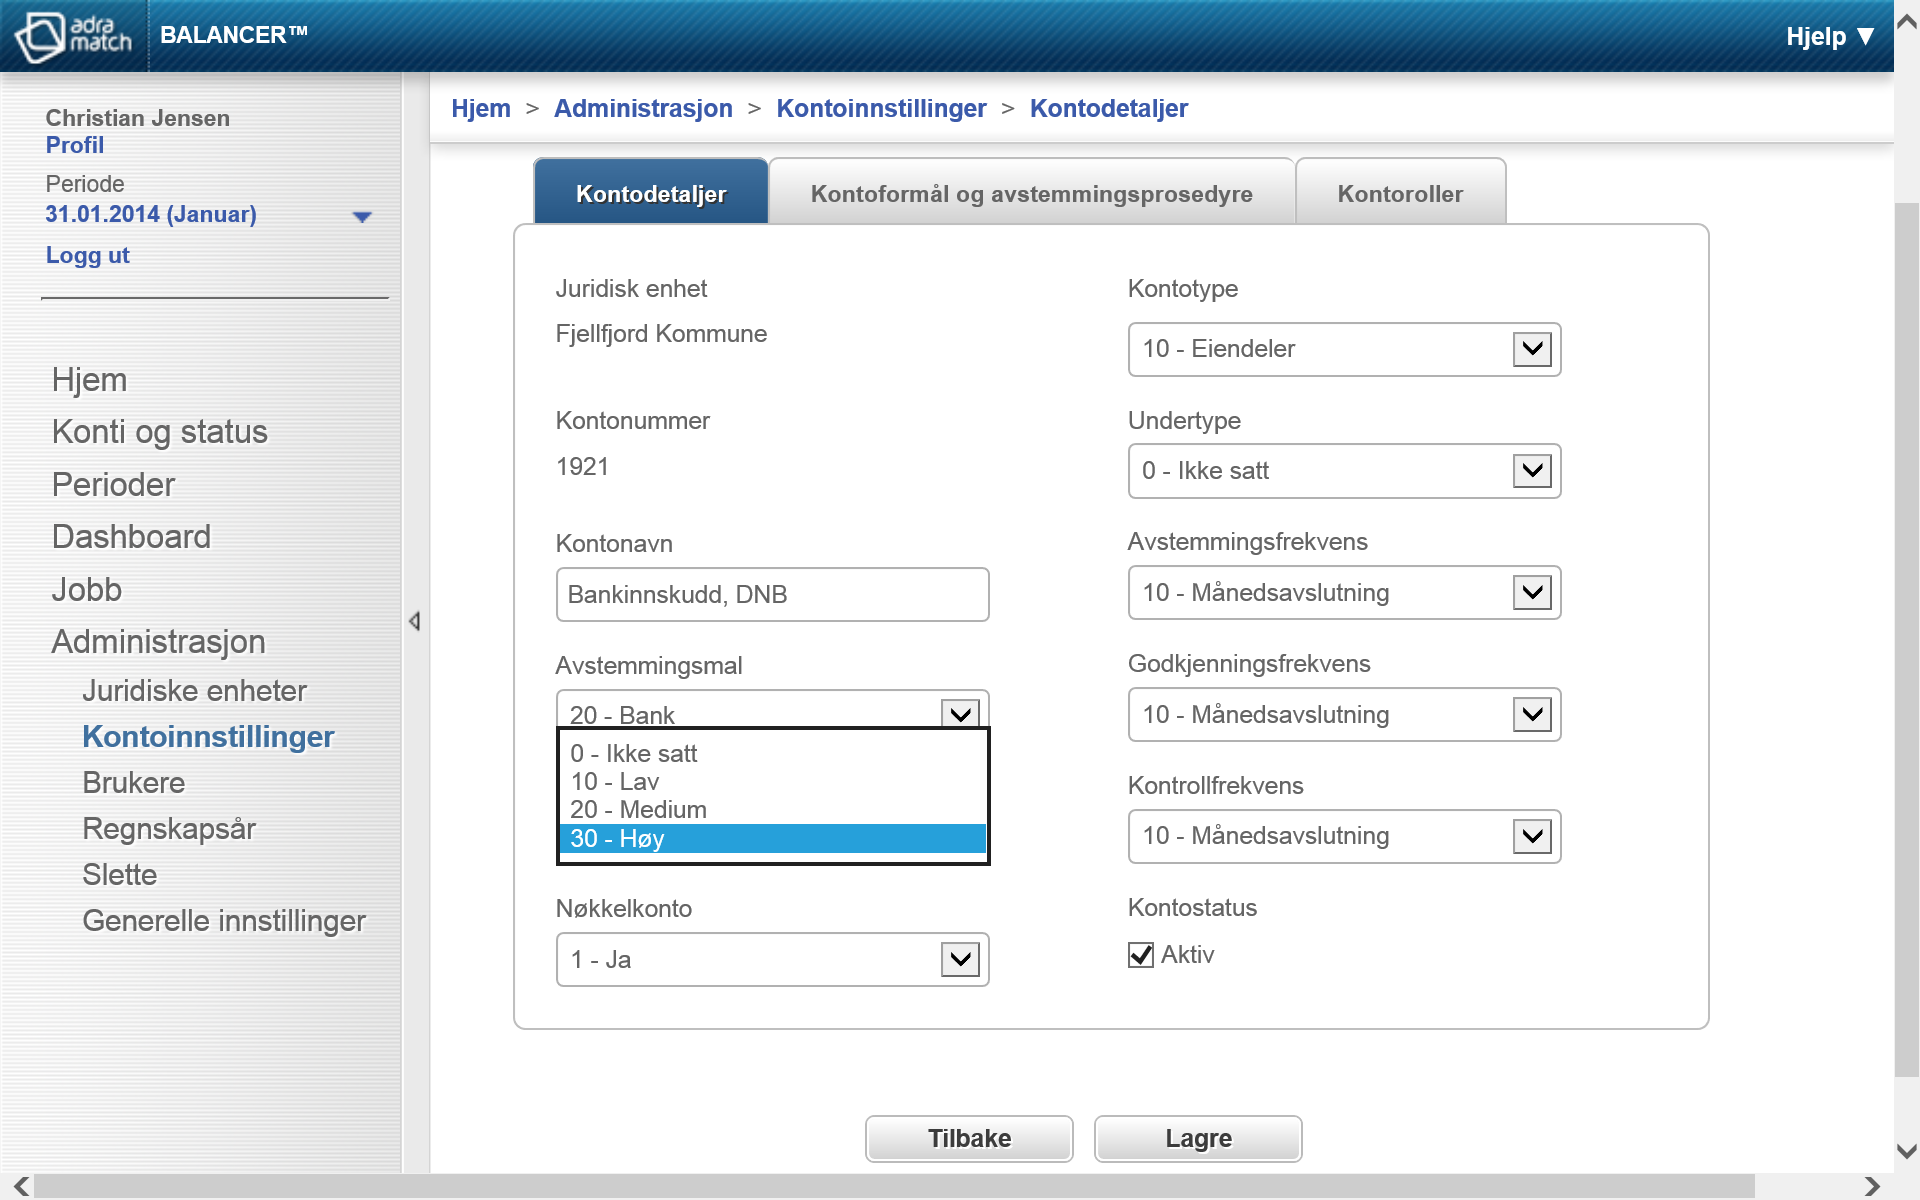Select the 20 - Medium option
Image resolution: width=1920 pixels, height=1200 pixels.
pos(772,809)
